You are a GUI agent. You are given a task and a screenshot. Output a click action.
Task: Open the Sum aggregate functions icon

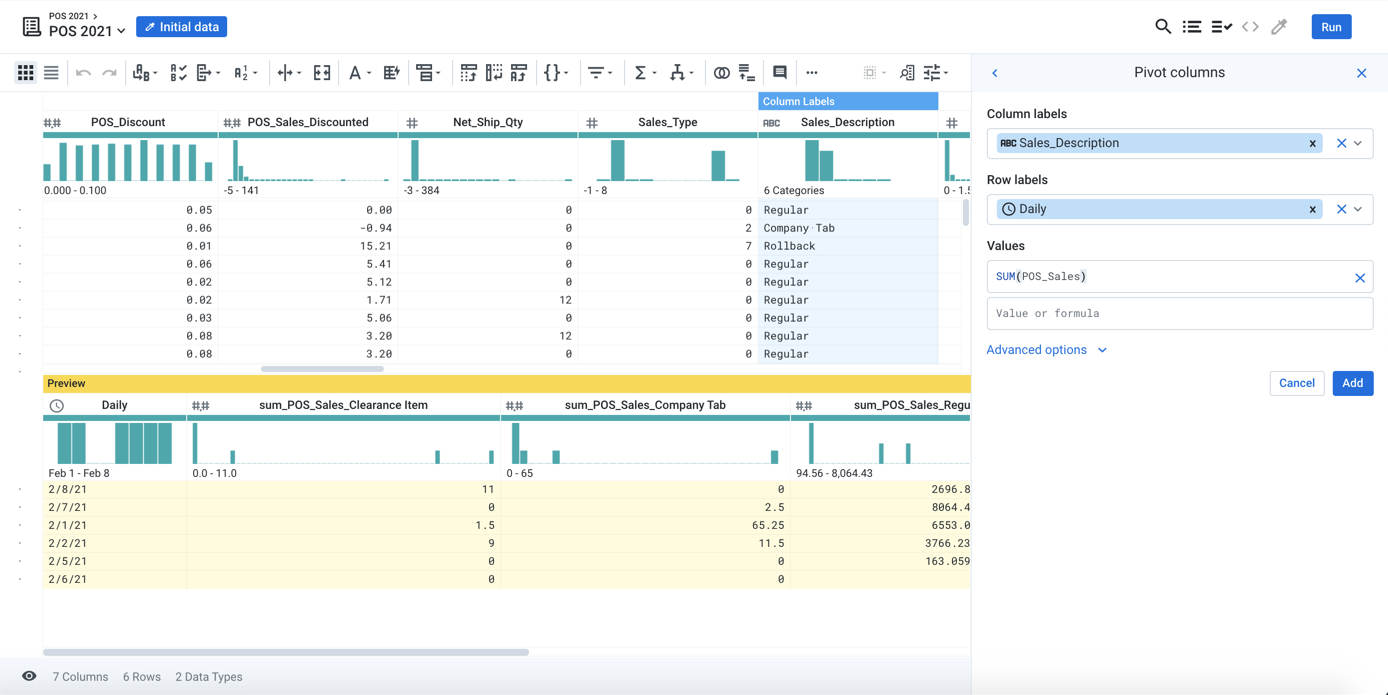pyautogui.click(x=641, y=72)
